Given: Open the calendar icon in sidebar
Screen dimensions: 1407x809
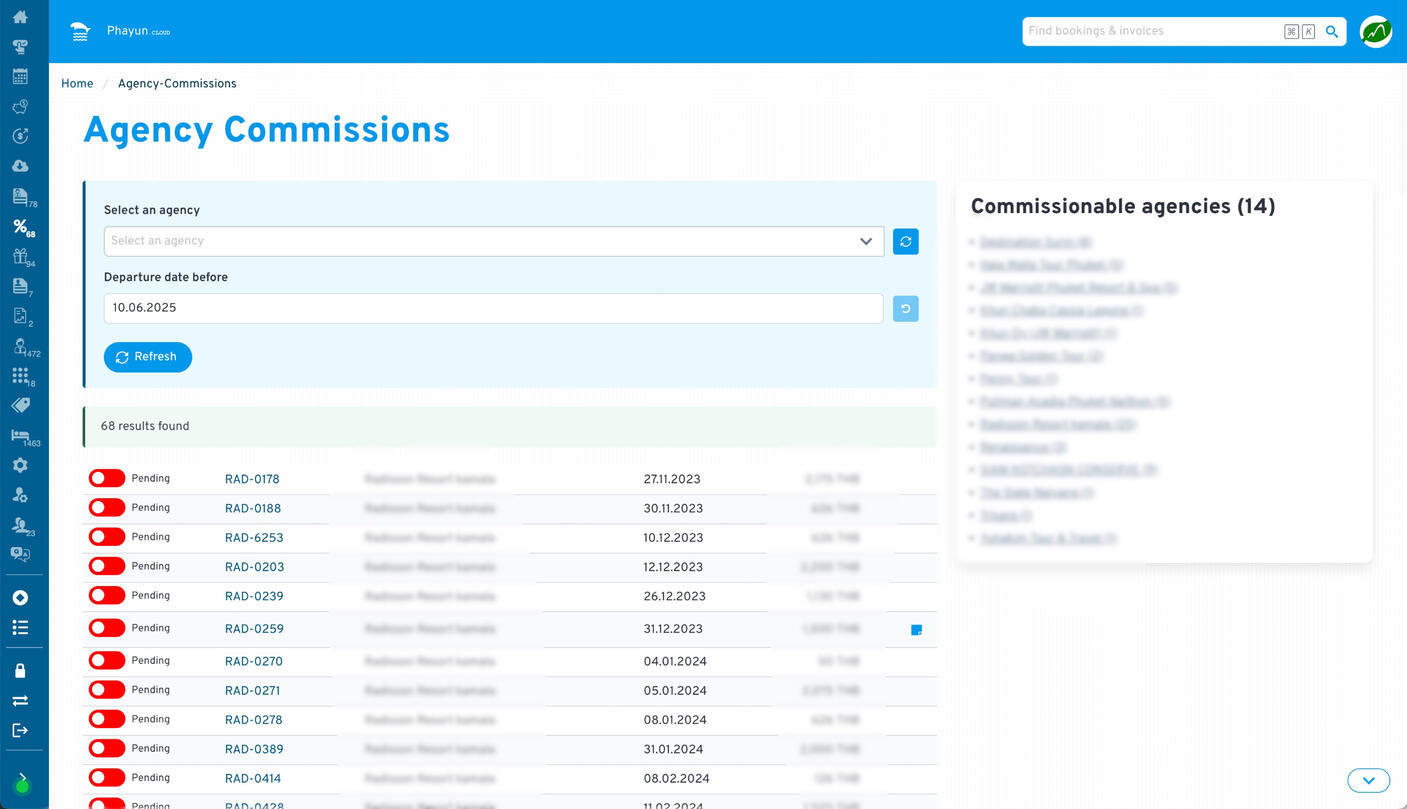Looking at the screenshot, I should (x=20, y=77).
